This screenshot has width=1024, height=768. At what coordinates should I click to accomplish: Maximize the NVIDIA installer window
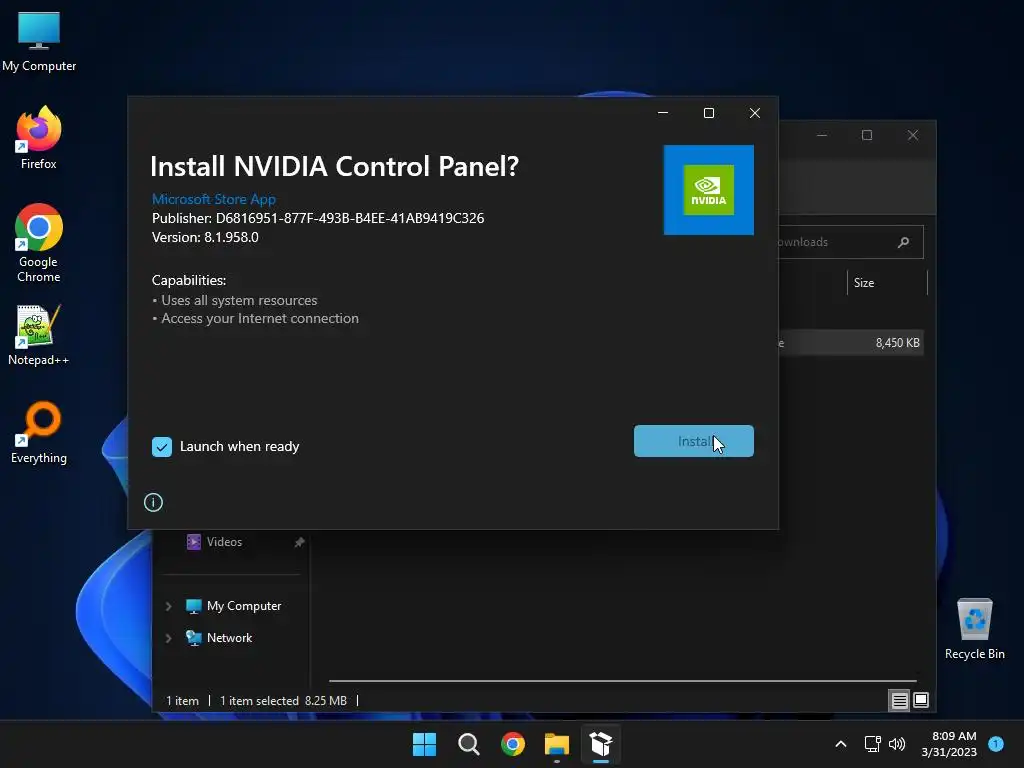click(709, 113)
